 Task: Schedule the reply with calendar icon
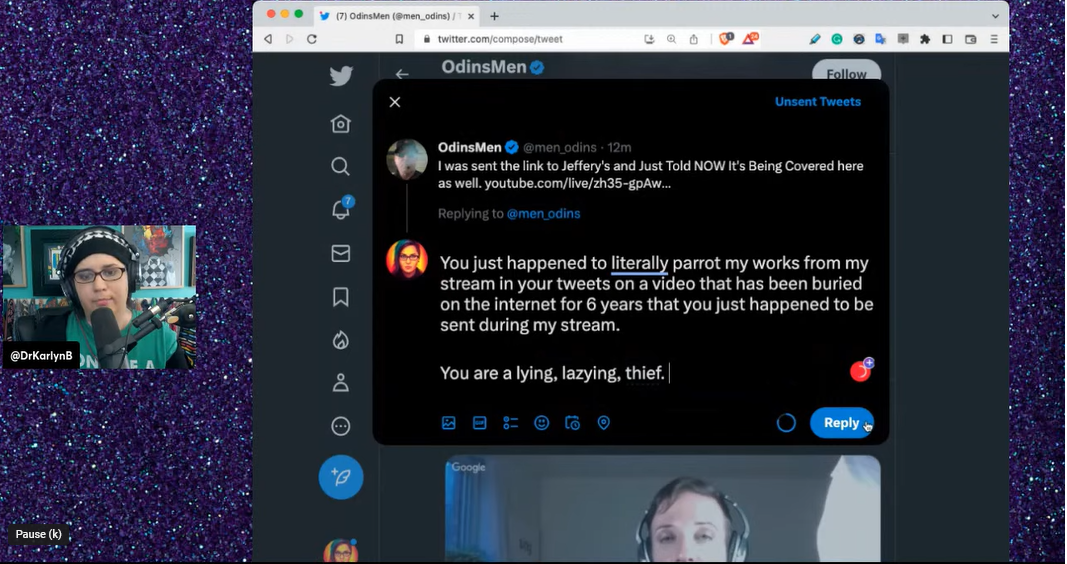pyautogui.click(x=572, y=423)
